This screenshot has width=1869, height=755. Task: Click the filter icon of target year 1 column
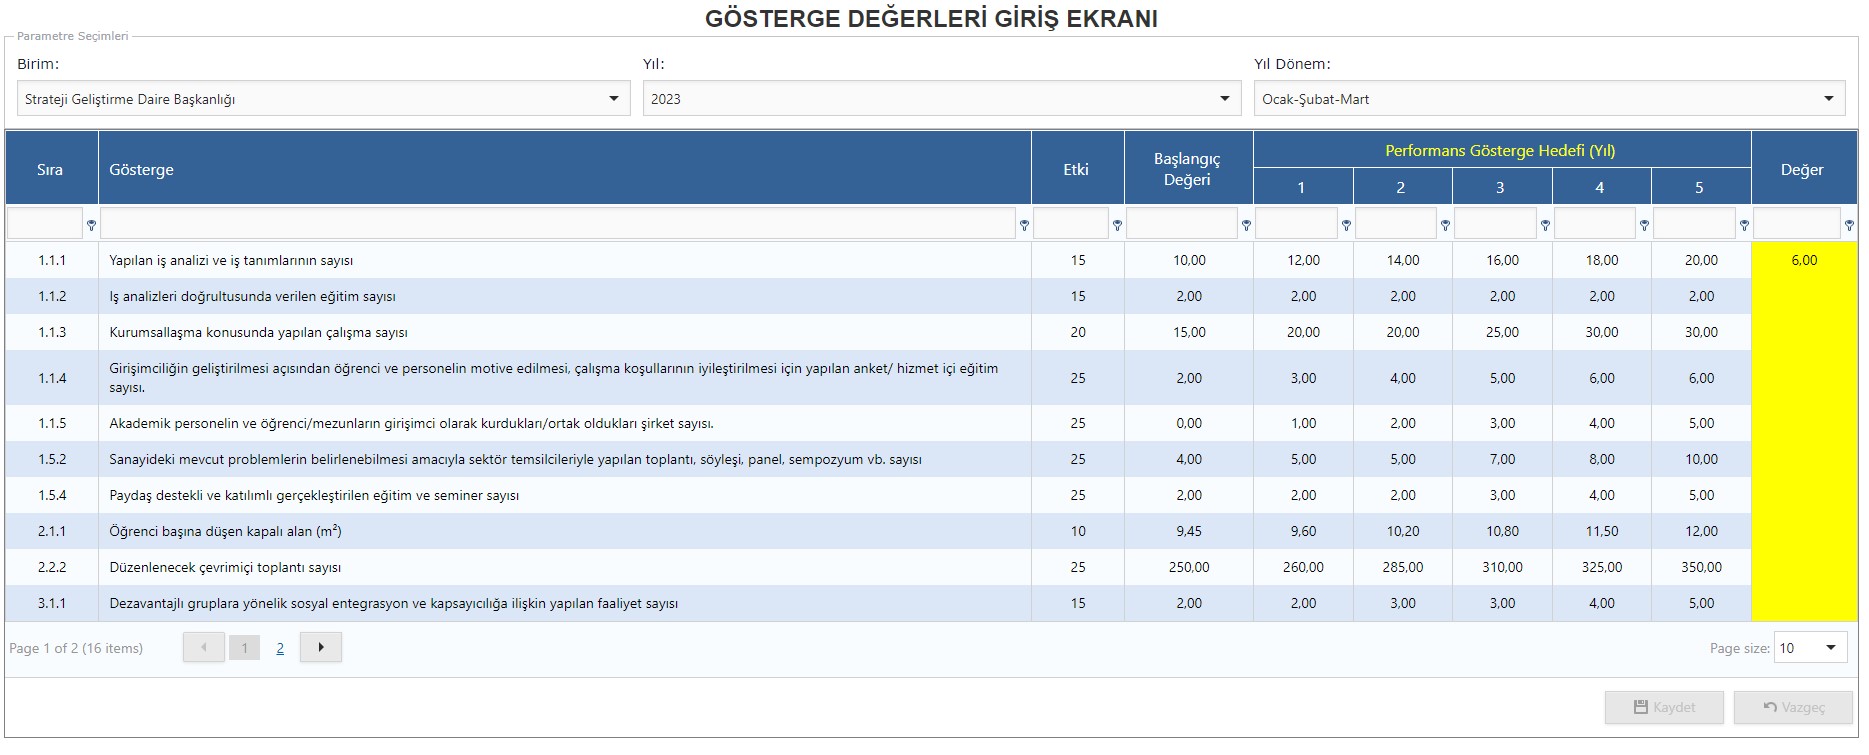click(1346, 225)
